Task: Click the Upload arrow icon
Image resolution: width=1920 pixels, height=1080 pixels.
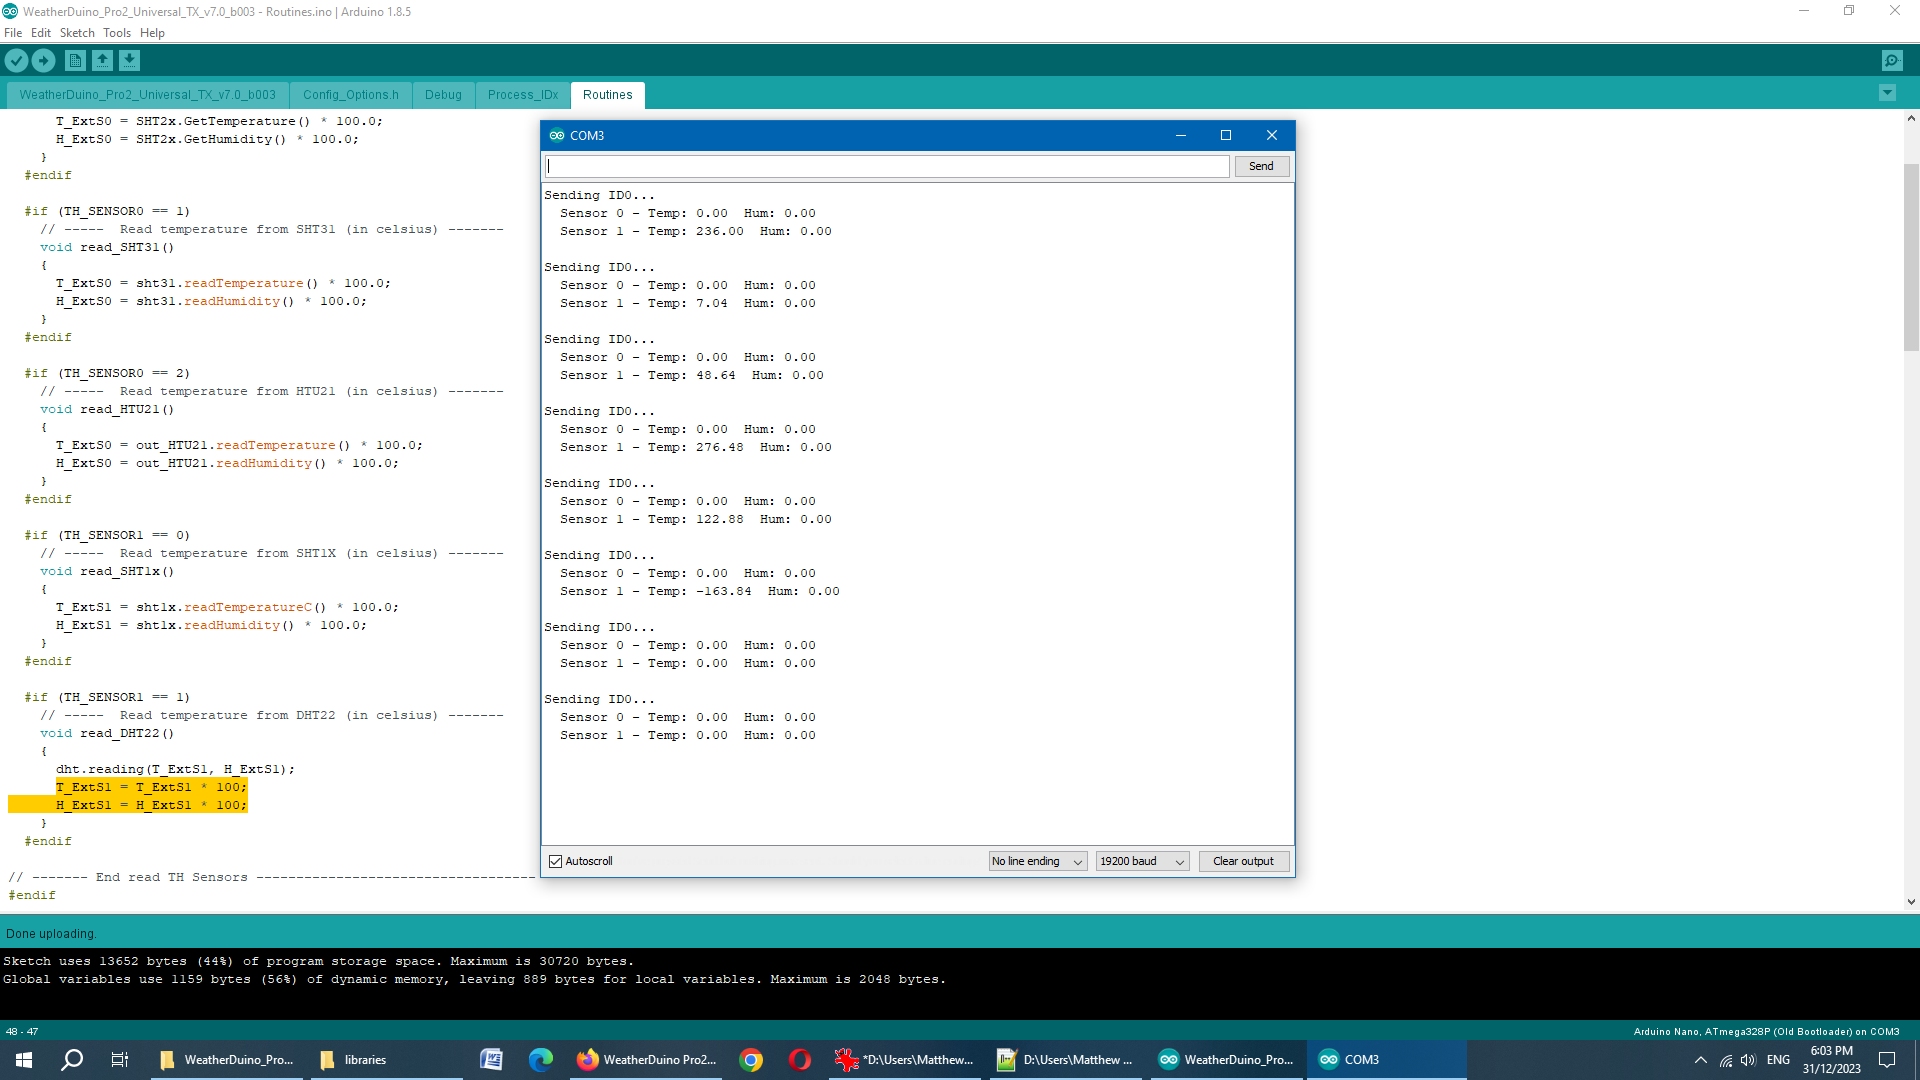Action: tap(43, 61)
